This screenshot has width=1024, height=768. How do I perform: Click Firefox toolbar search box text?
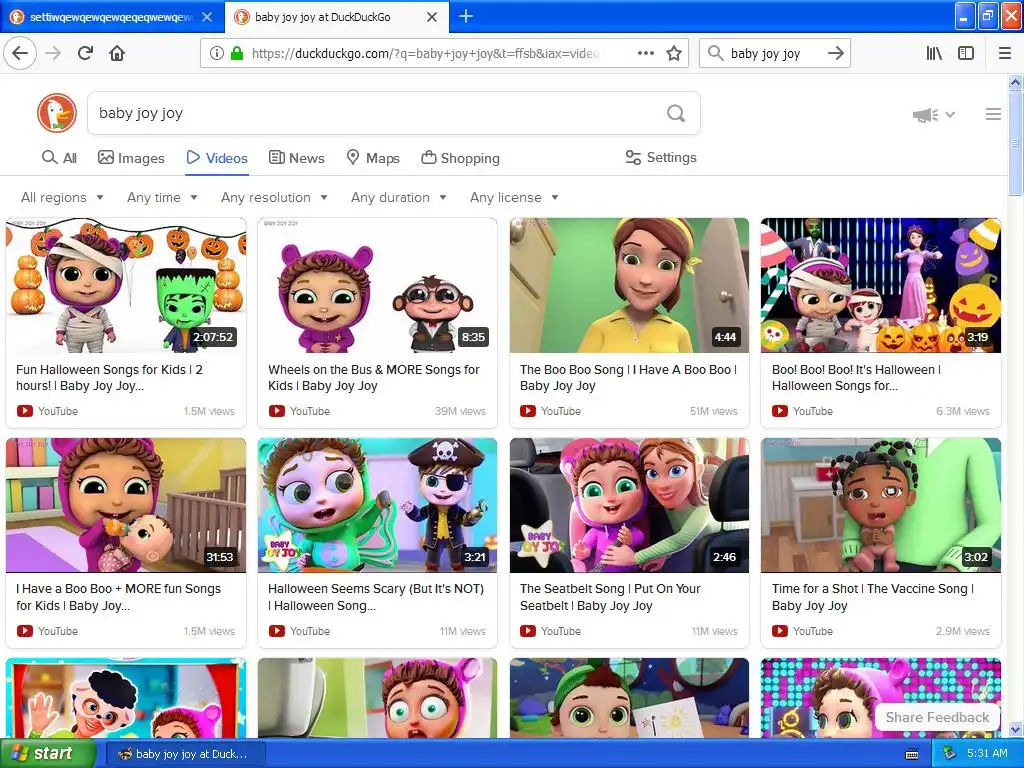(765, 54)
